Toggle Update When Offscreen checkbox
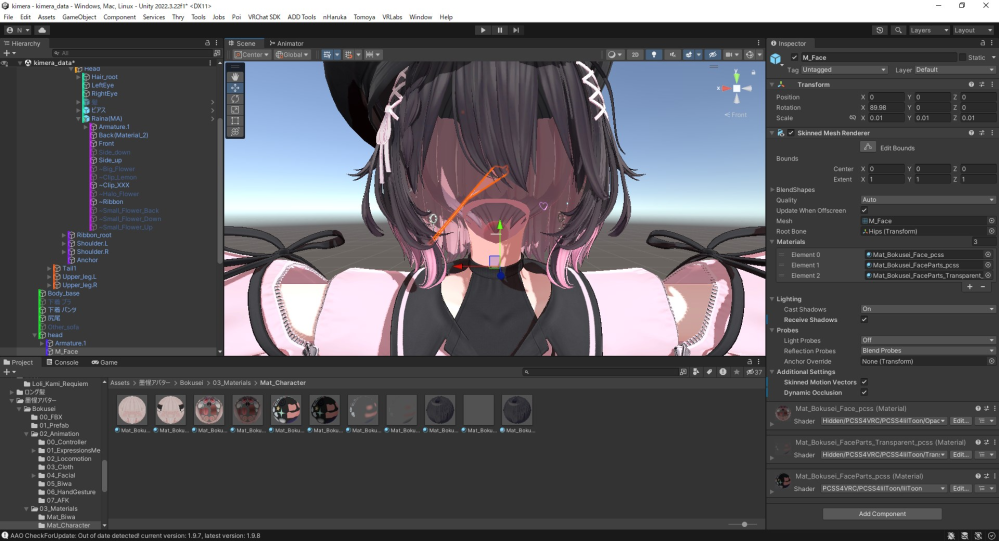Viewport: 999px width, 541px height. [x=865, y=210]
